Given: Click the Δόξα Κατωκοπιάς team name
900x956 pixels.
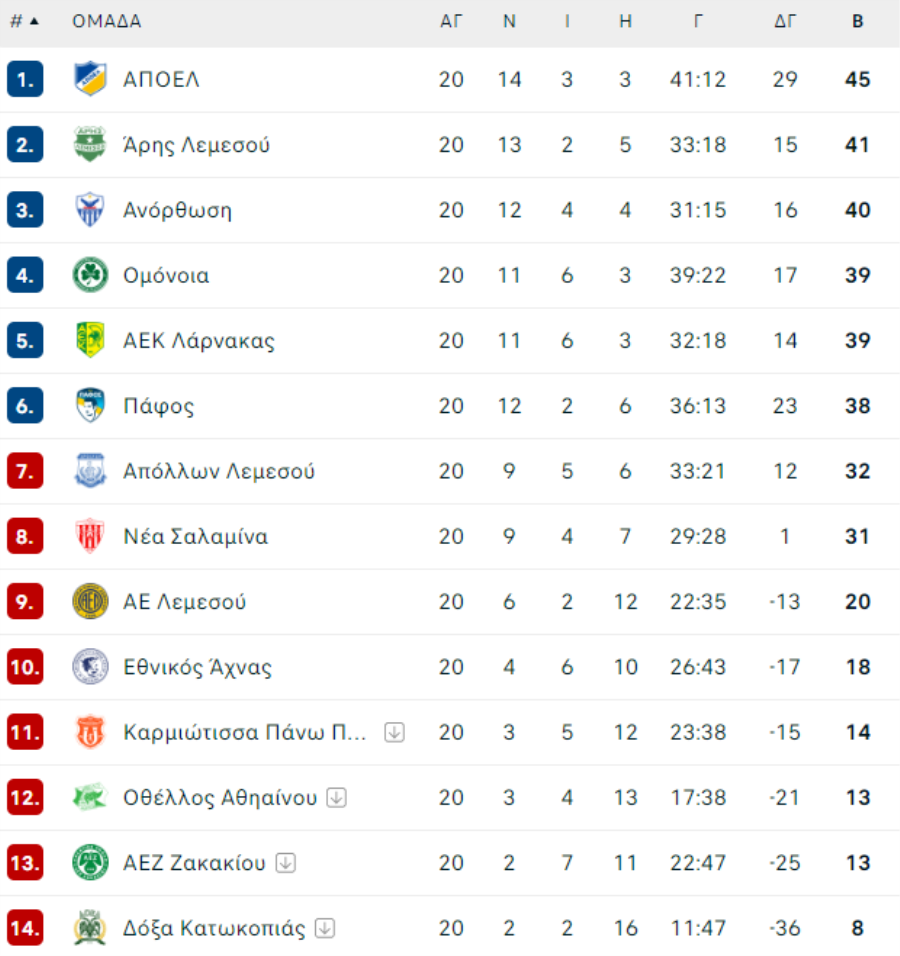Looking at the screenshot, I should coord(214,928).
